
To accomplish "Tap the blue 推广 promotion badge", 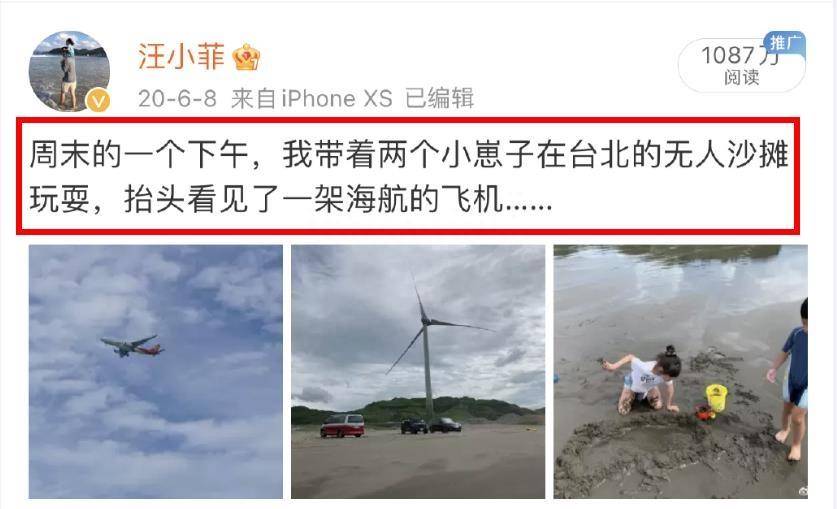I will 784,42.
